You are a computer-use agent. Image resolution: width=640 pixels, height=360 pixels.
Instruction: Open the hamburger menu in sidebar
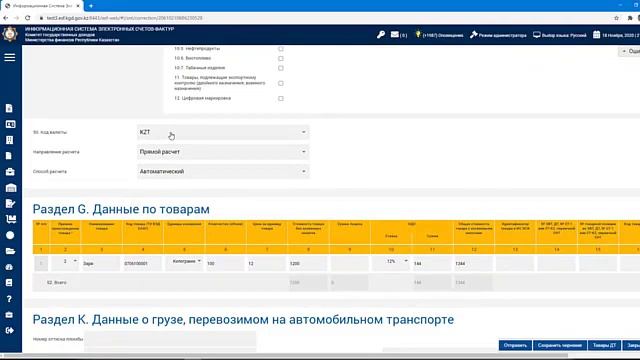(10, 58)
